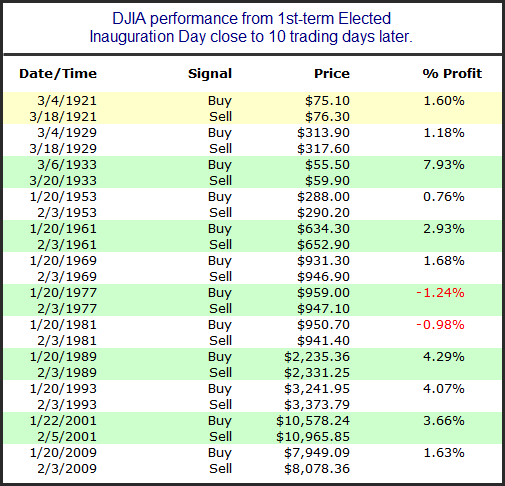The image size is (505, 486).
Task: Click the red -0.98% profit value
Action: click(x=440, y=324)
